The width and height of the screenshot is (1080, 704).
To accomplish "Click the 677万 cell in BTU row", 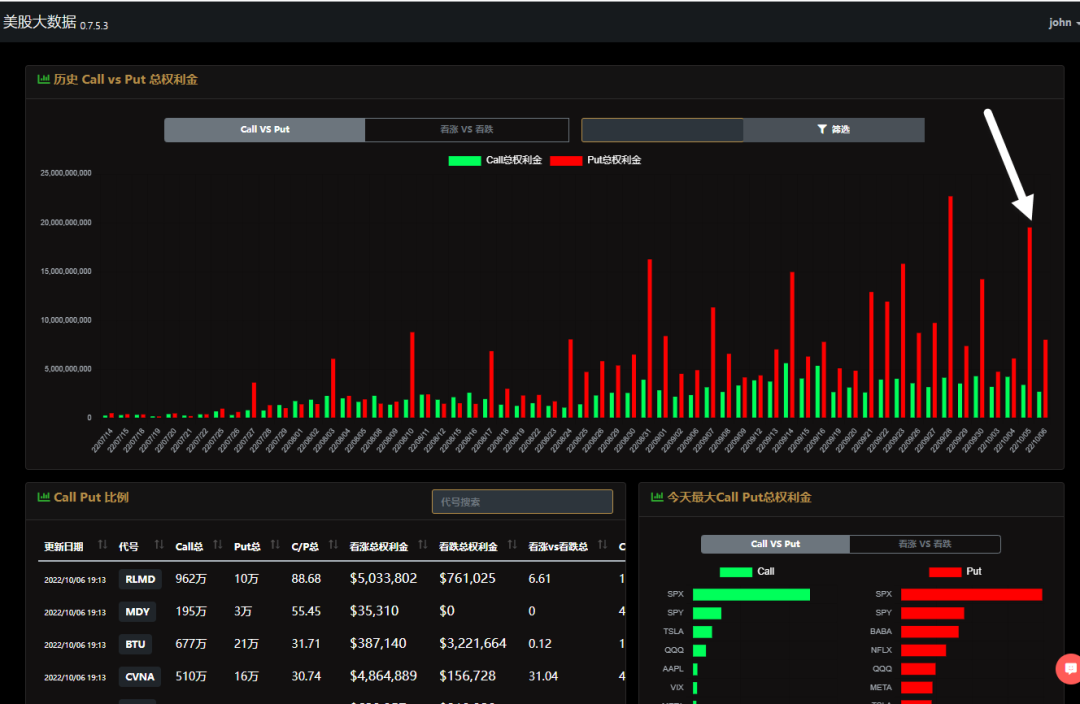I will coord(191,643).
